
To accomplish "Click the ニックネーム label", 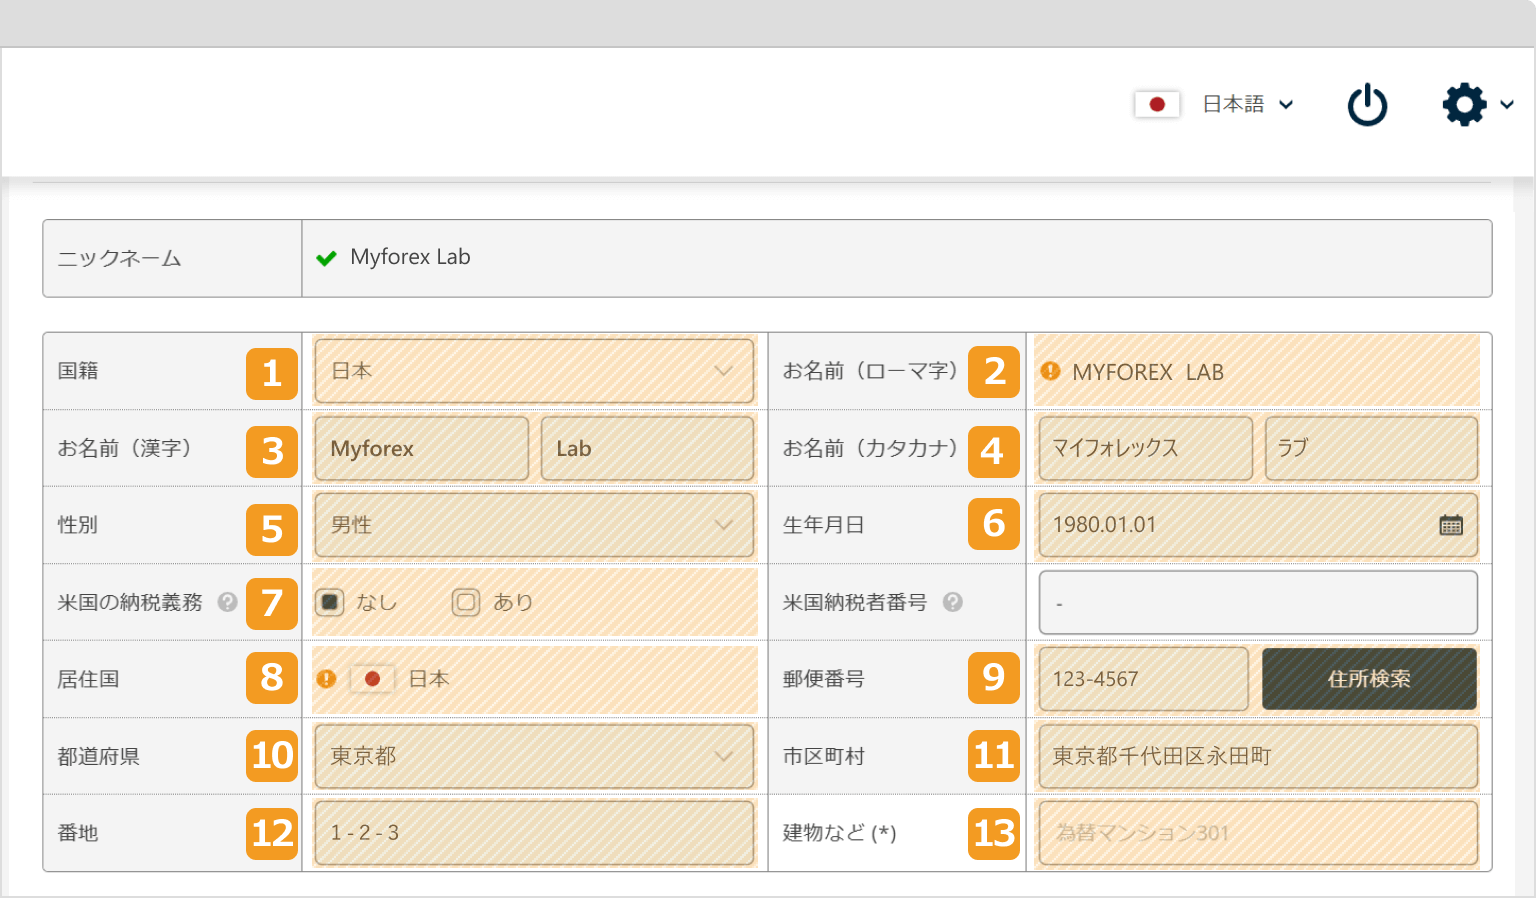I will (x=119, y=258).
